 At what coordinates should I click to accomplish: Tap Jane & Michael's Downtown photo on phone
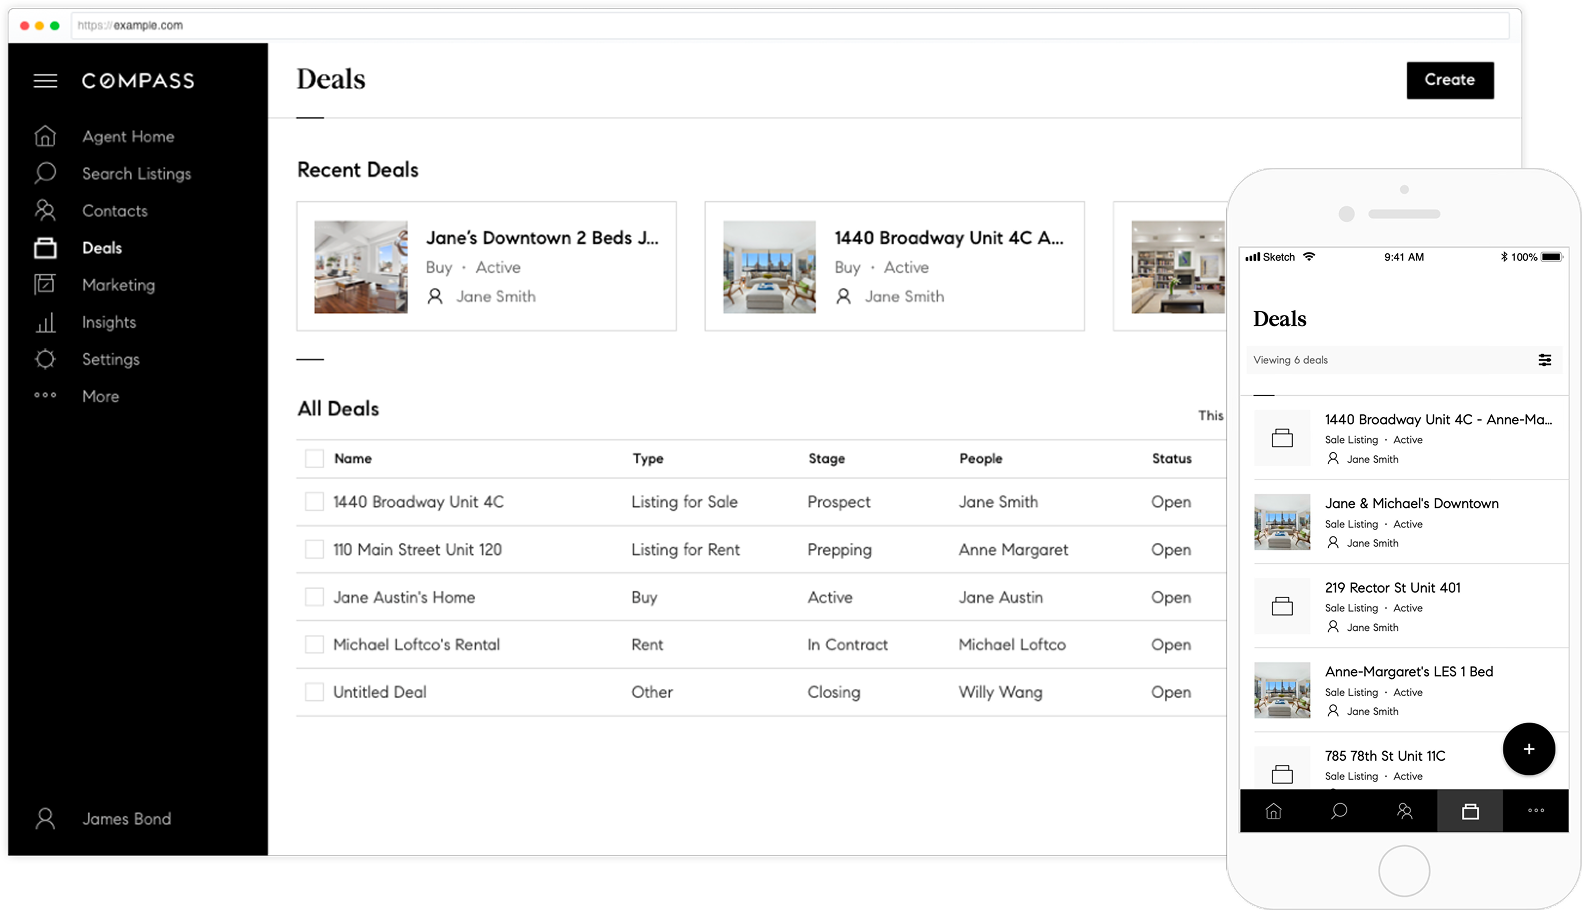pyautogui.click(x=1282, y=522)
